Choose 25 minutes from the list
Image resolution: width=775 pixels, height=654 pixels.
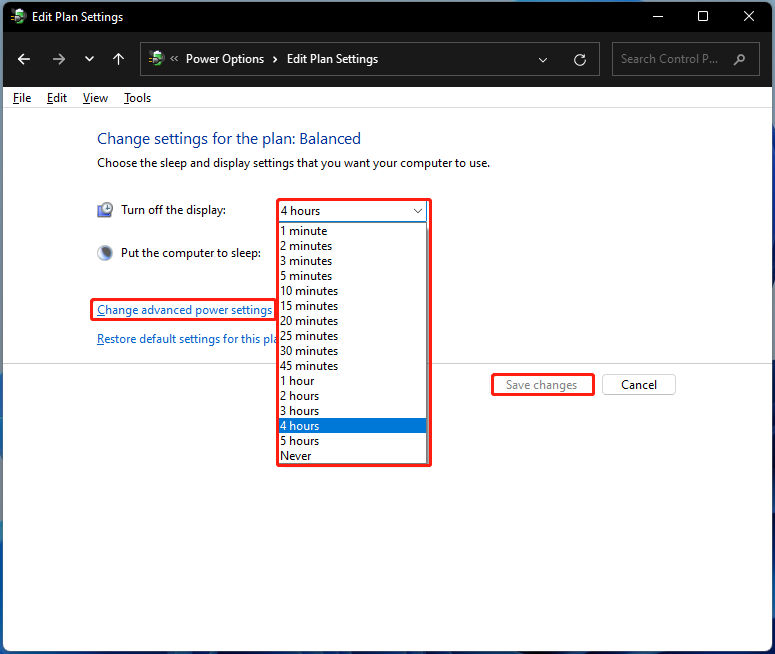click(x=353, y=336)
